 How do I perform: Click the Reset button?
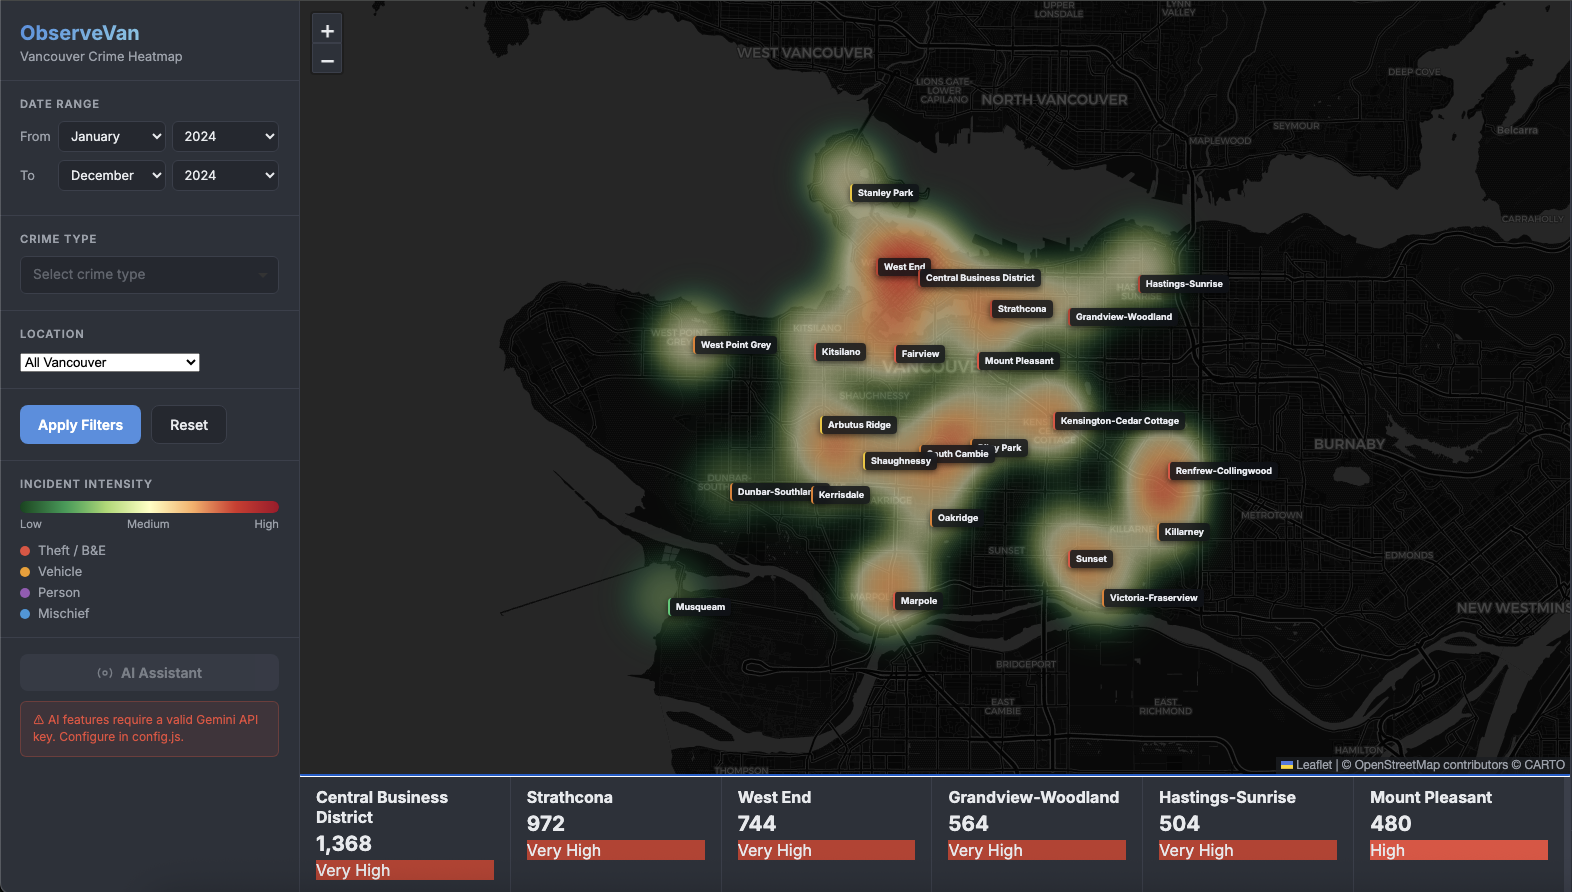[x=189, y=425]
